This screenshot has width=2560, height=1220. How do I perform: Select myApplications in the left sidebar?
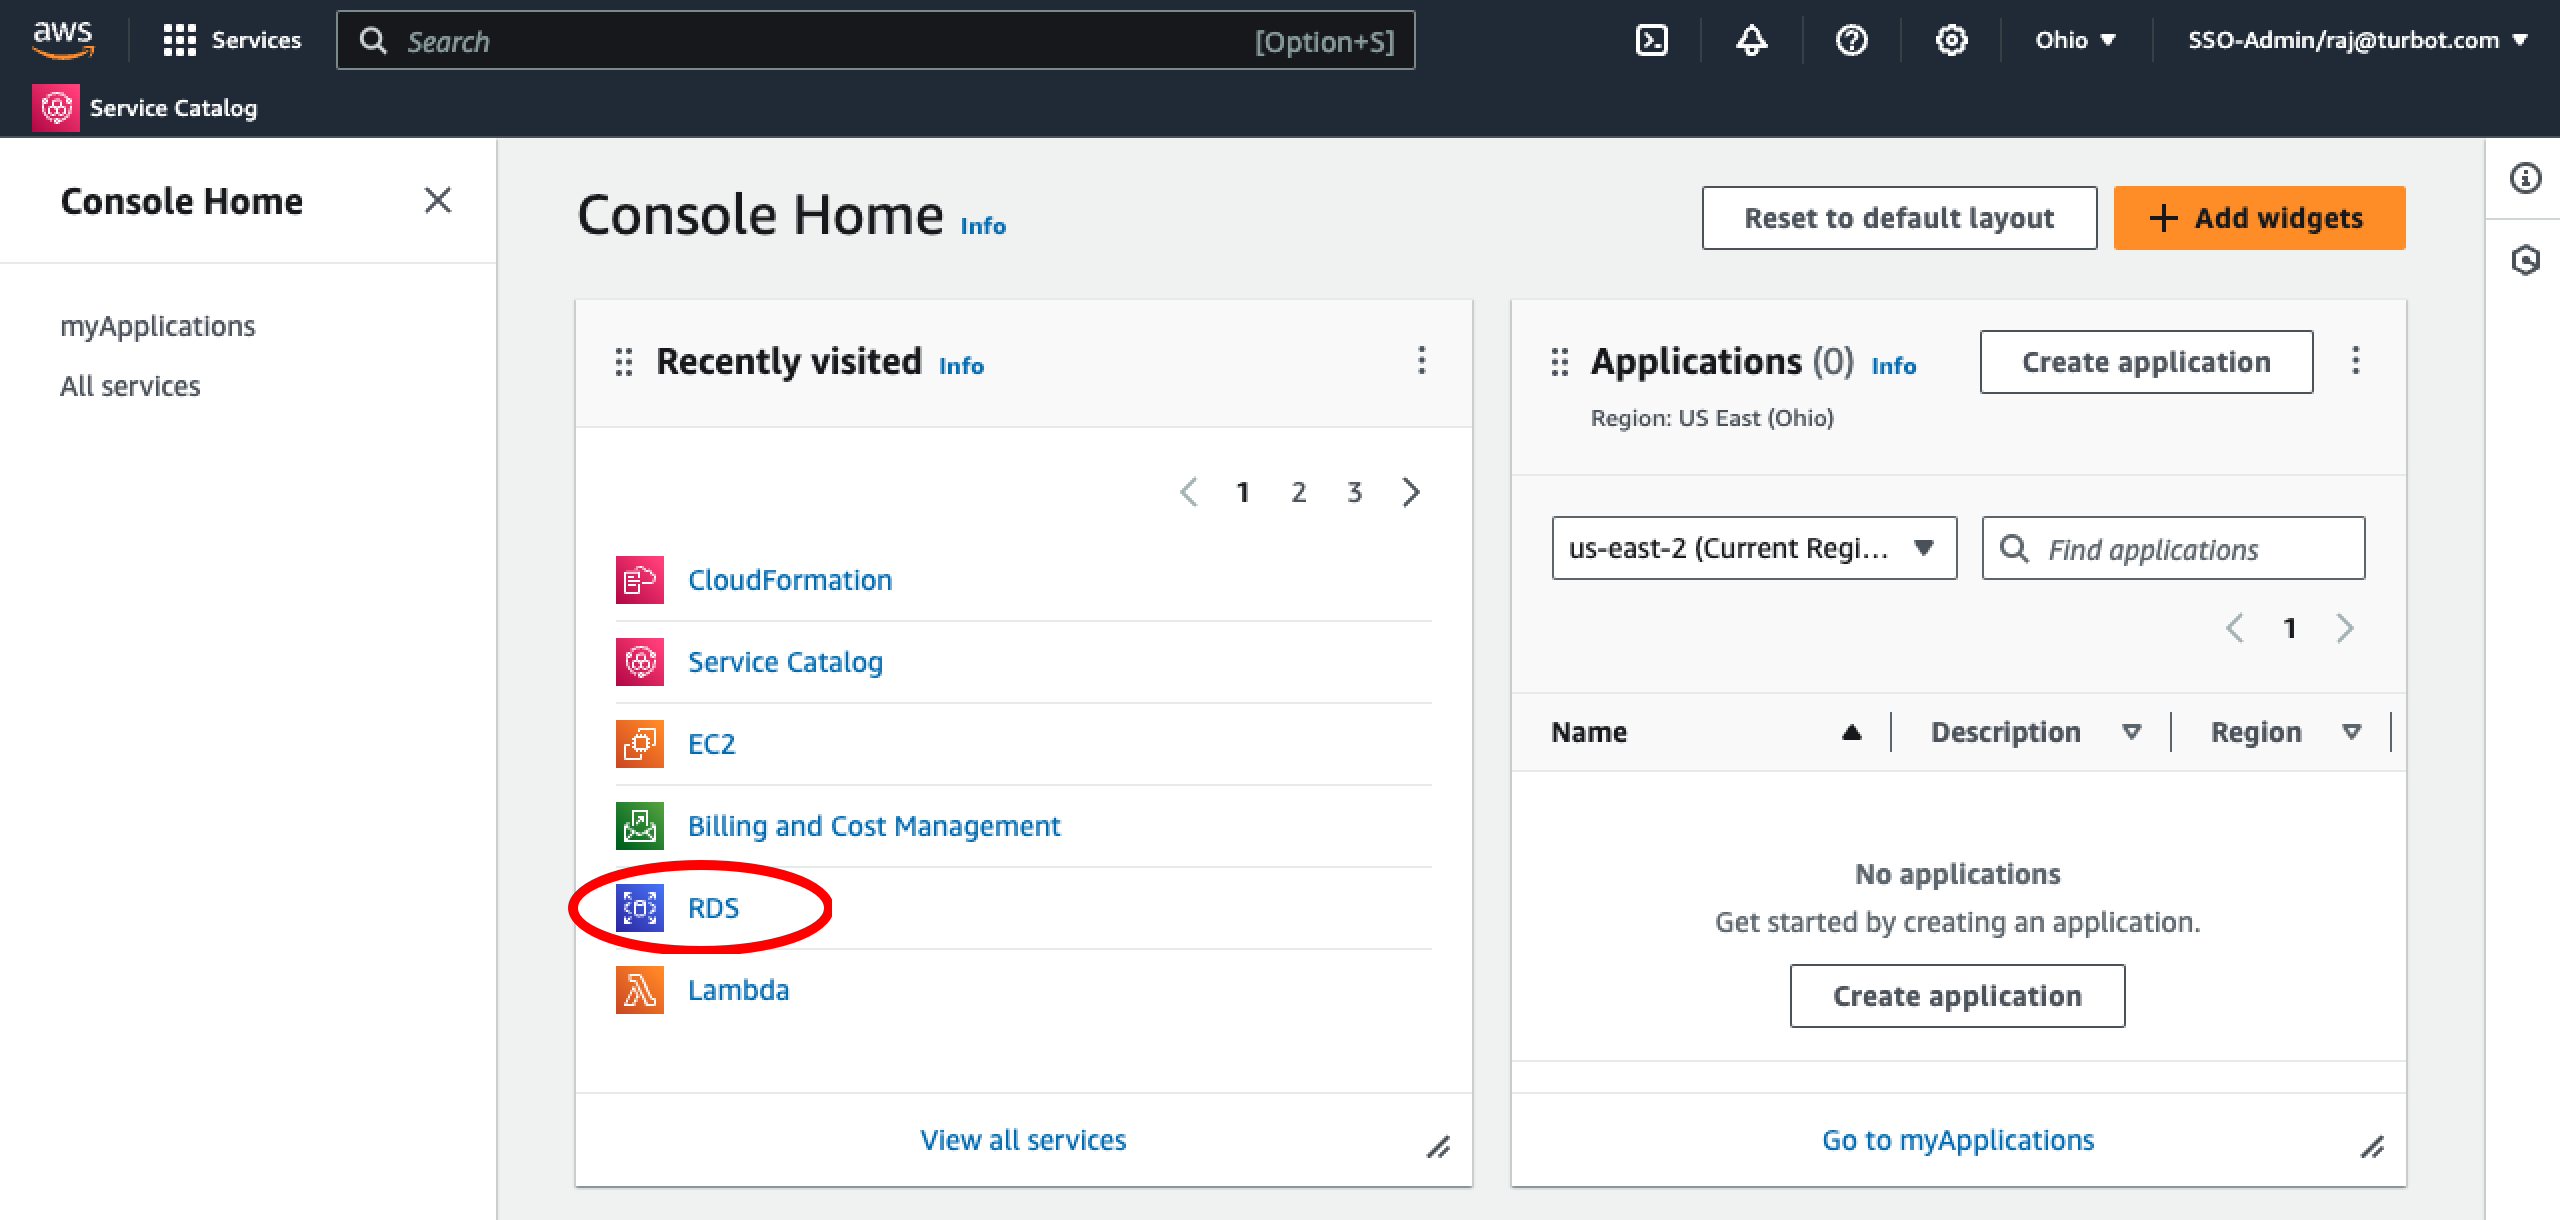157,325
